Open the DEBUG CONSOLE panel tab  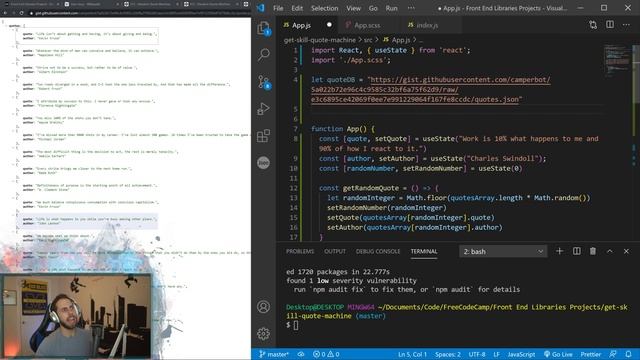point(378,251)
